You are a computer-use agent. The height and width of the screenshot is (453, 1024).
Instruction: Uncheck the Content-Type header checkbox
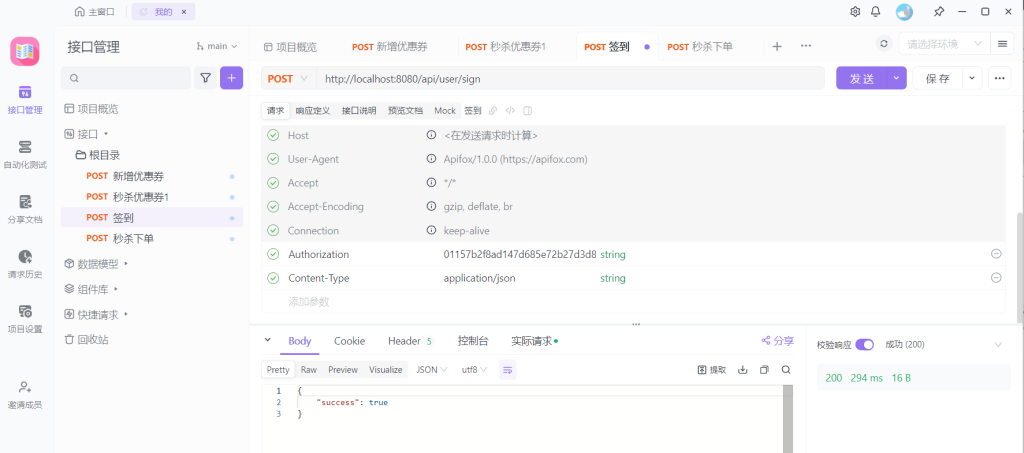click(x=273, y=278)
